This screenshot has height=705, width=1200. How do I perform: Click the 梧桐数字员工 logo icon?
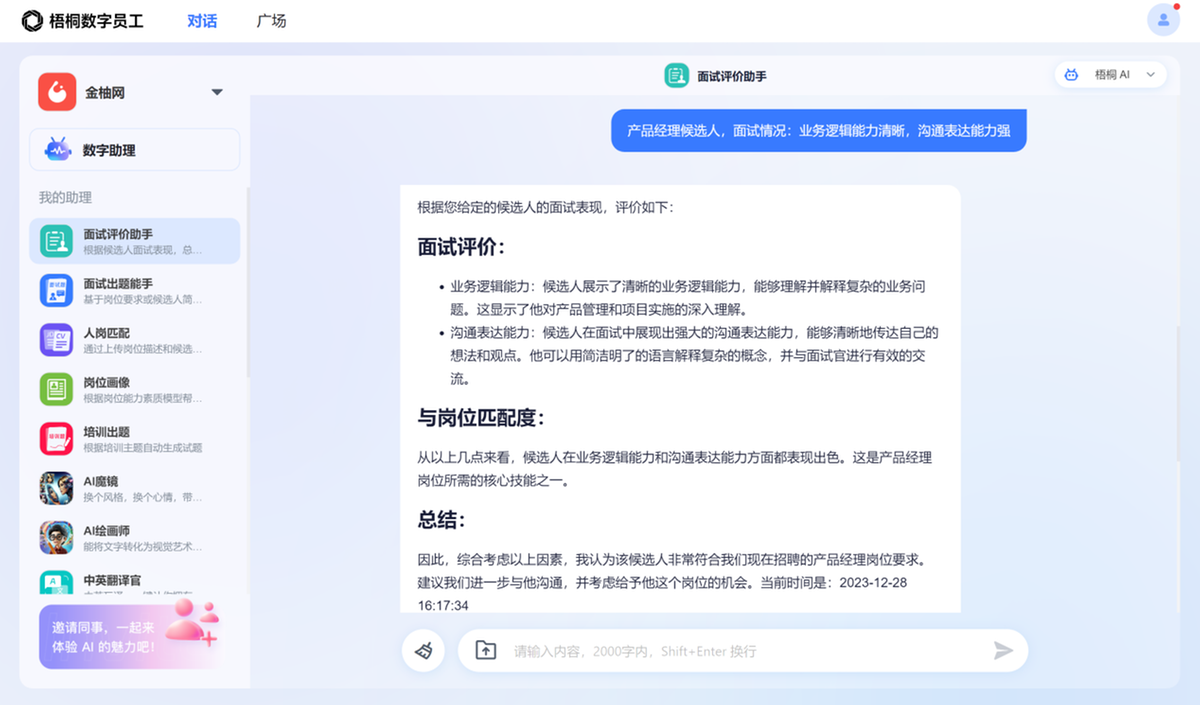[33, 21]
